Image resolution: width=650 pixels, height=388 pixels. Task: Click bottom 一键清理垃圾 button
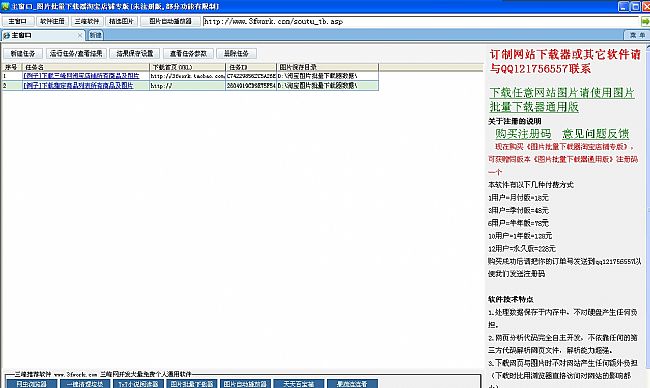85,384
